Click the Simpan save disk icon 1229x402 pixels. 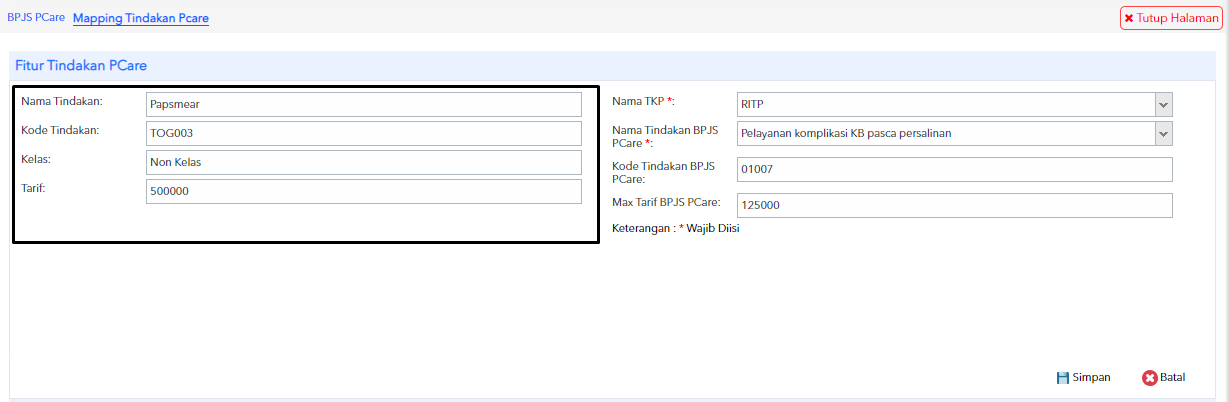(x=1063, y=378)
